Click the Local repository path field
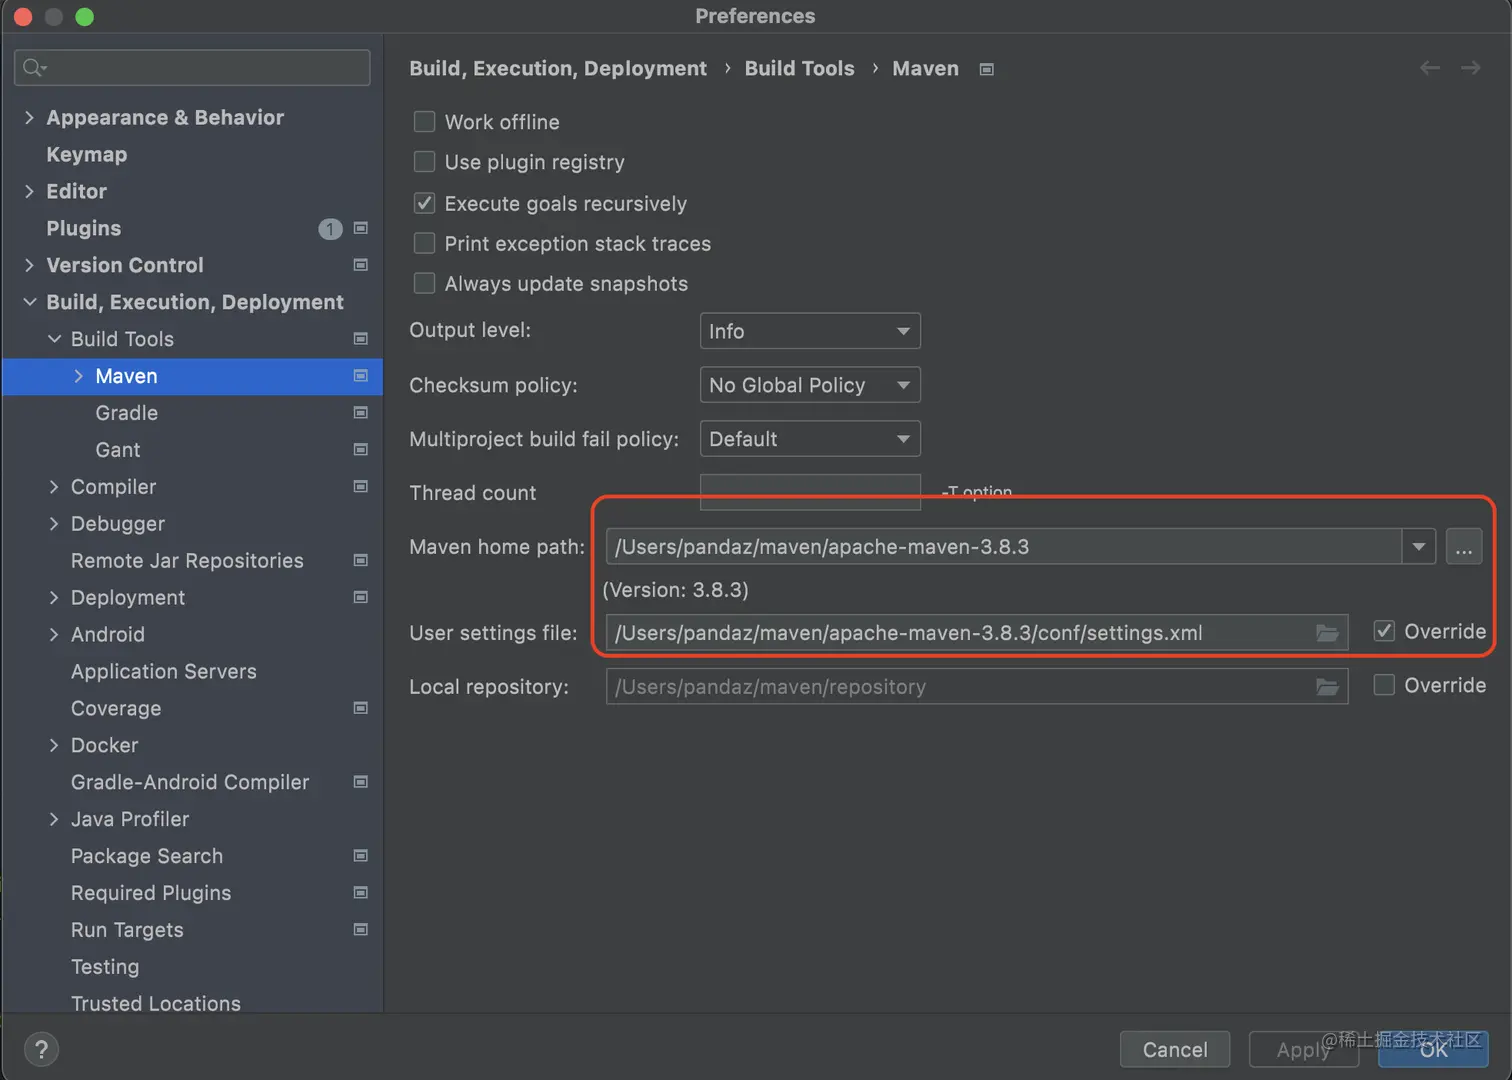Image resolution: width=1512 pixels, height=1080 pixels. click(977, 687)
